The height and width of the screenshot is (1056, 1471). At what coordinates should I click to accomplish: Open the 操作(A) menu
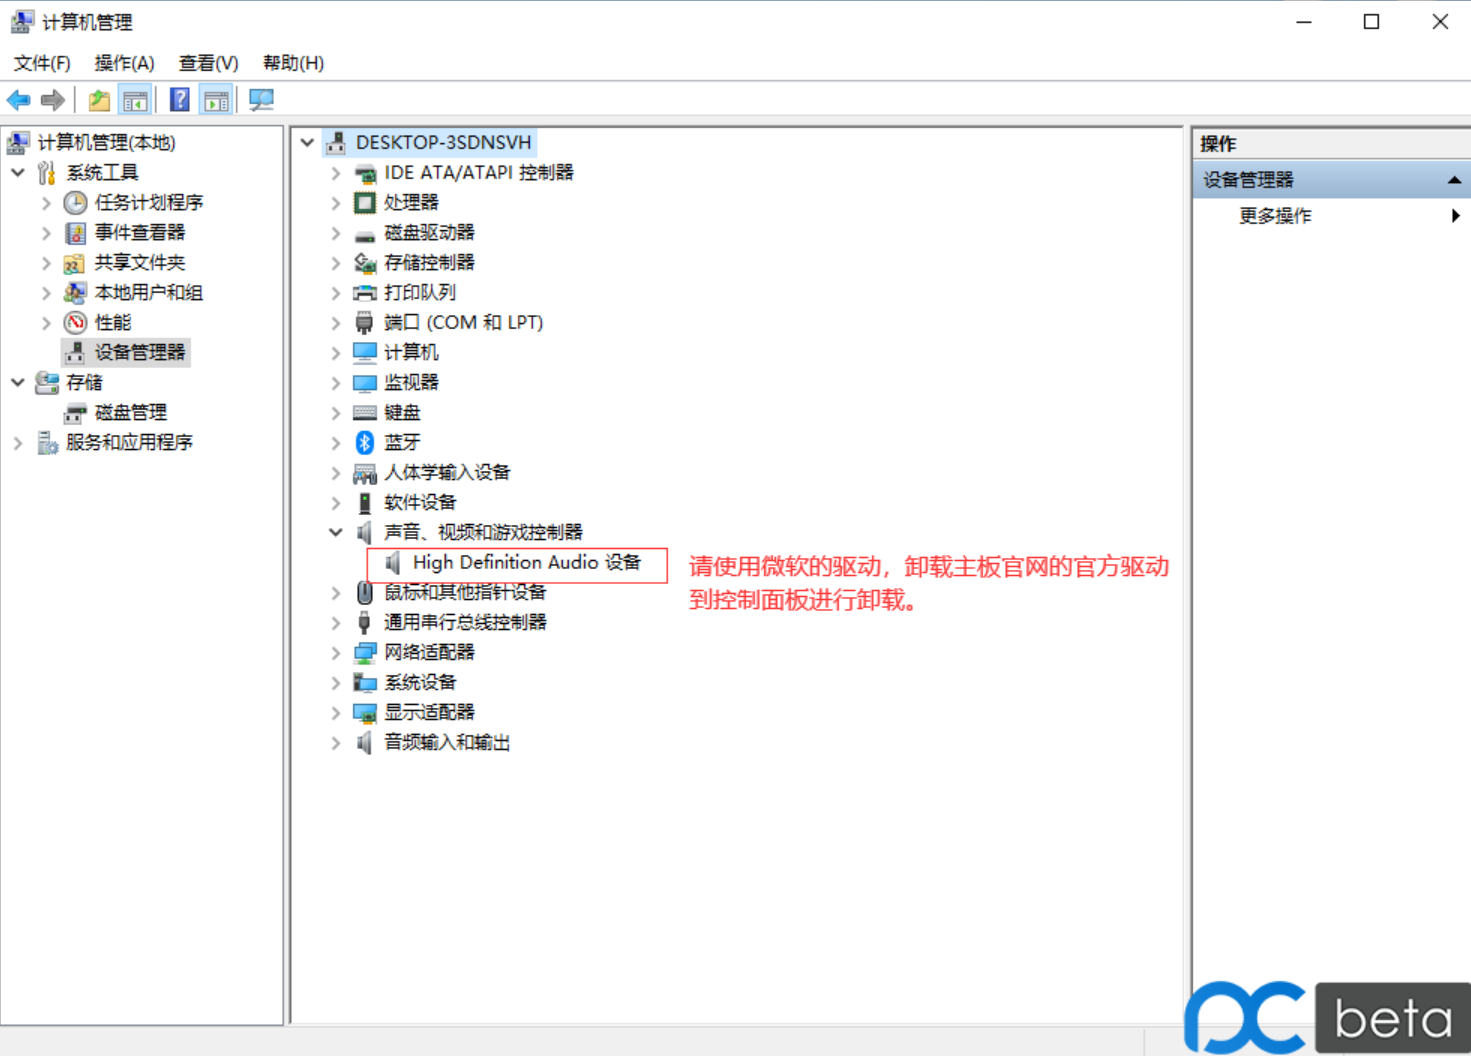[x=124, y=63]
